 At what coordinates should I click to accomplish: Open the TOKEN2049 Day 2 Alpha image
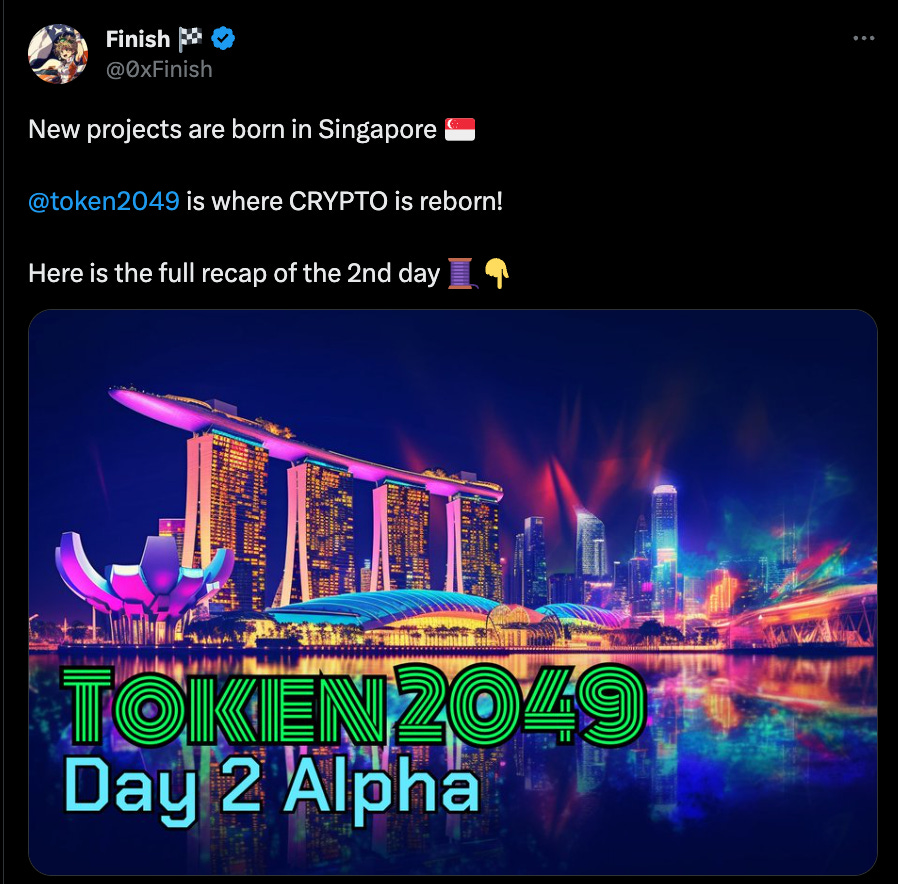[453, 592]
